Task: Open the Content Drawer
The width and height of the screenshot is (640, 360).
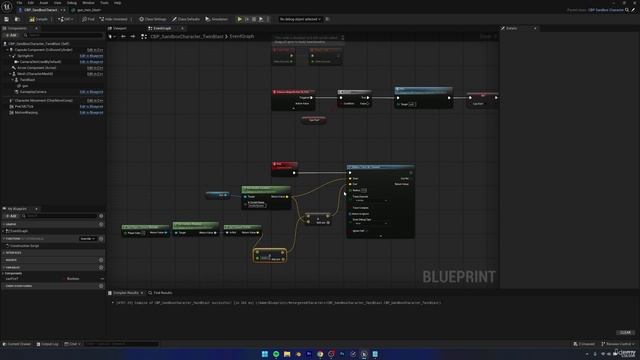Action: click(17, 344)
